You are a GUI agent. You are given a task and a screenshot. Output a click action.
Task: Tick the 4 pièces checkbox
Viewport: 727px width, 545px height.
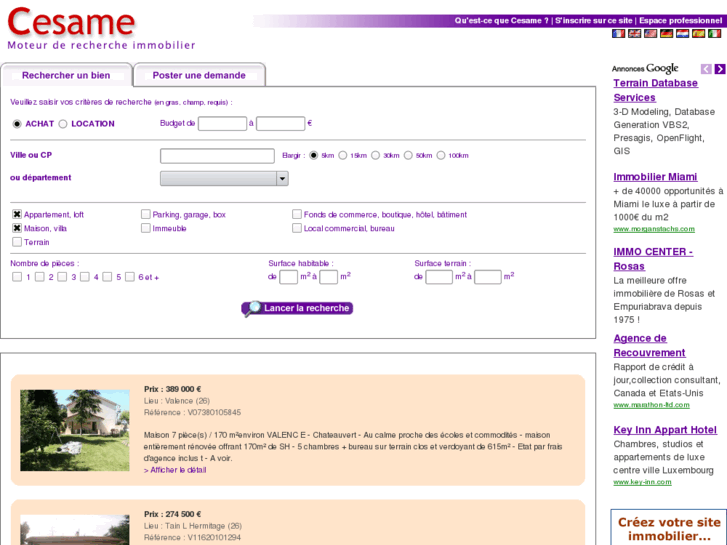coord(85,277)
